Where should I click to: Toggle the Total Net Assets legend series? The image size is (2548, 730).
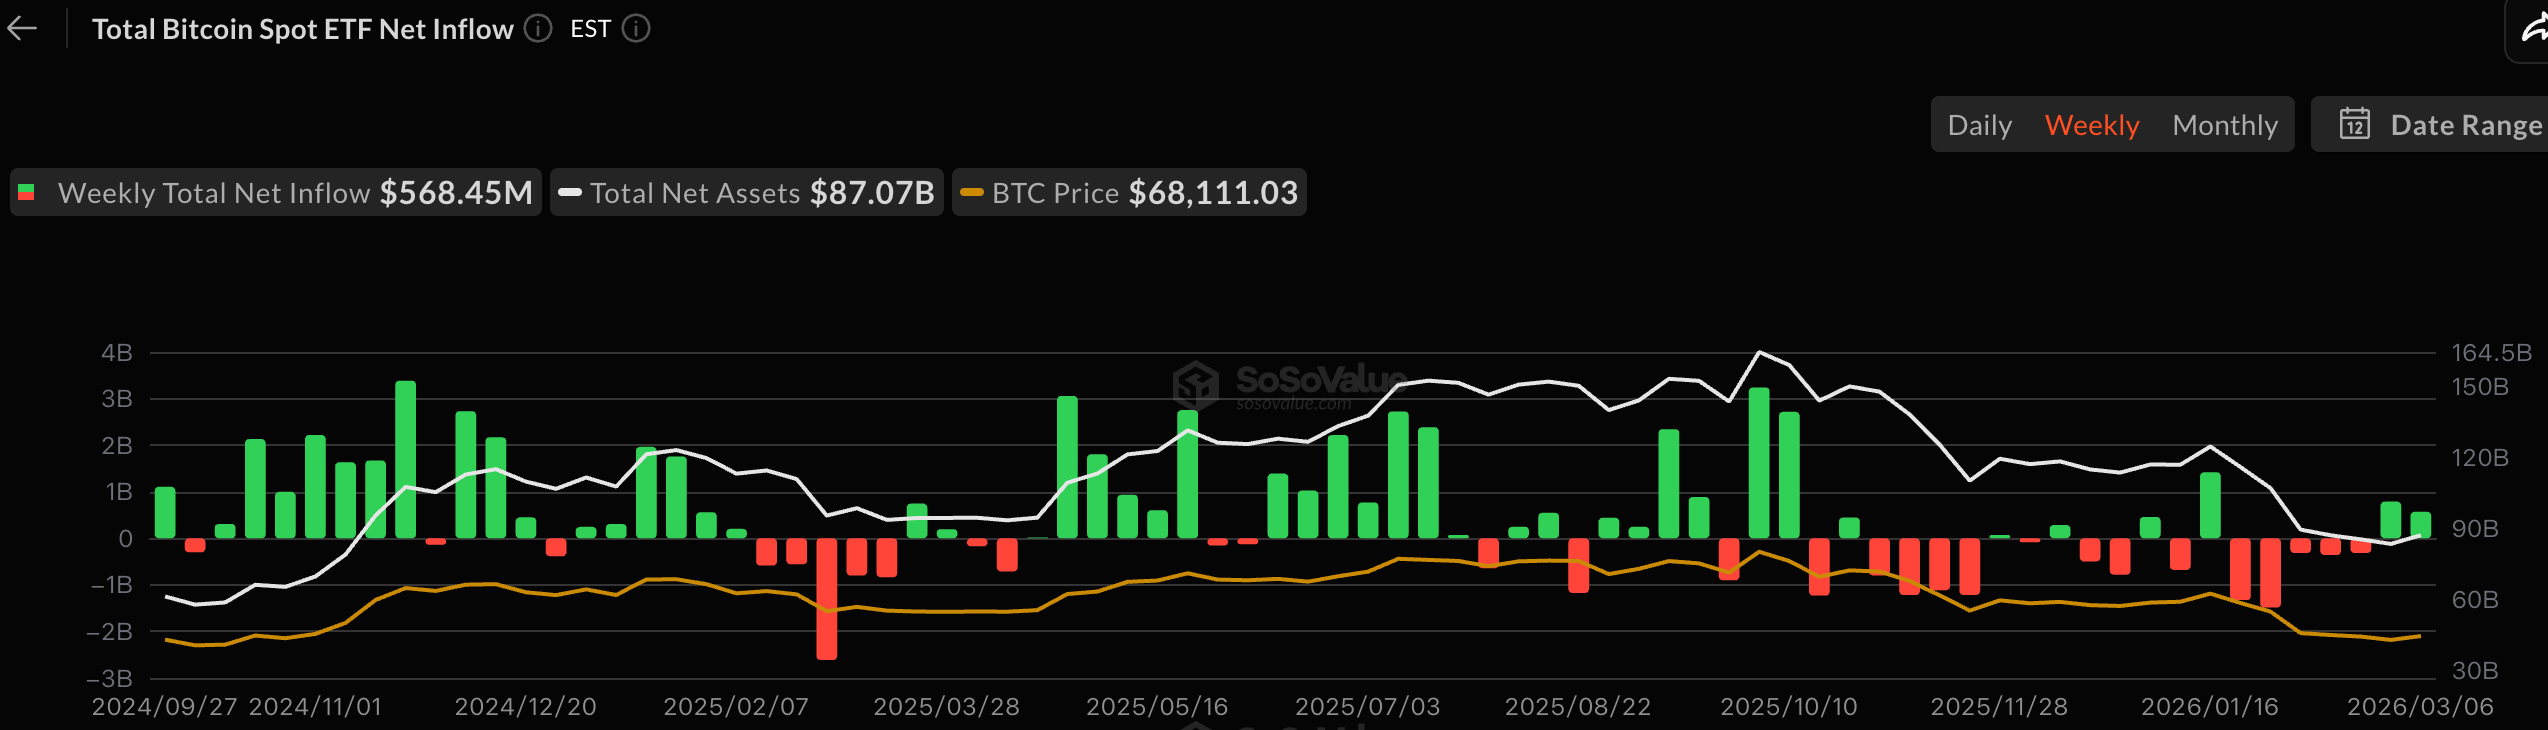(x=746, y=193)
